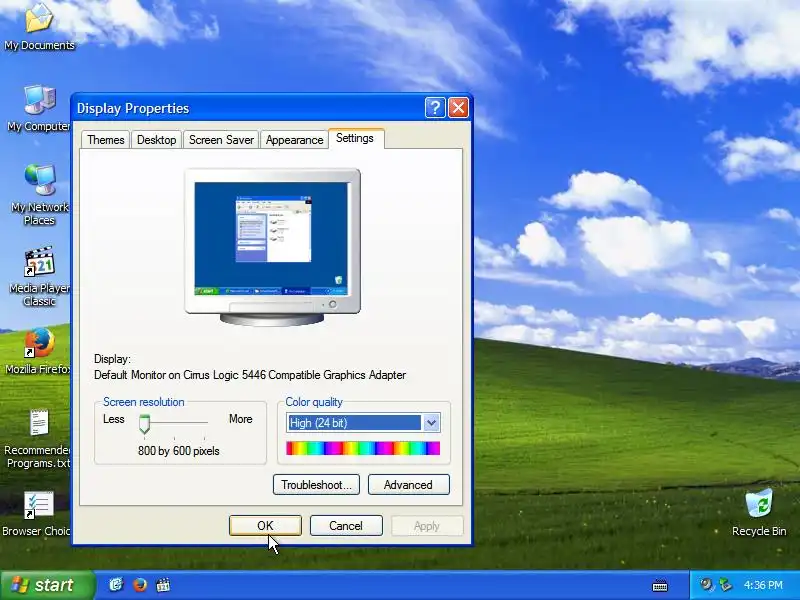Open Advanced display settings

409,485
